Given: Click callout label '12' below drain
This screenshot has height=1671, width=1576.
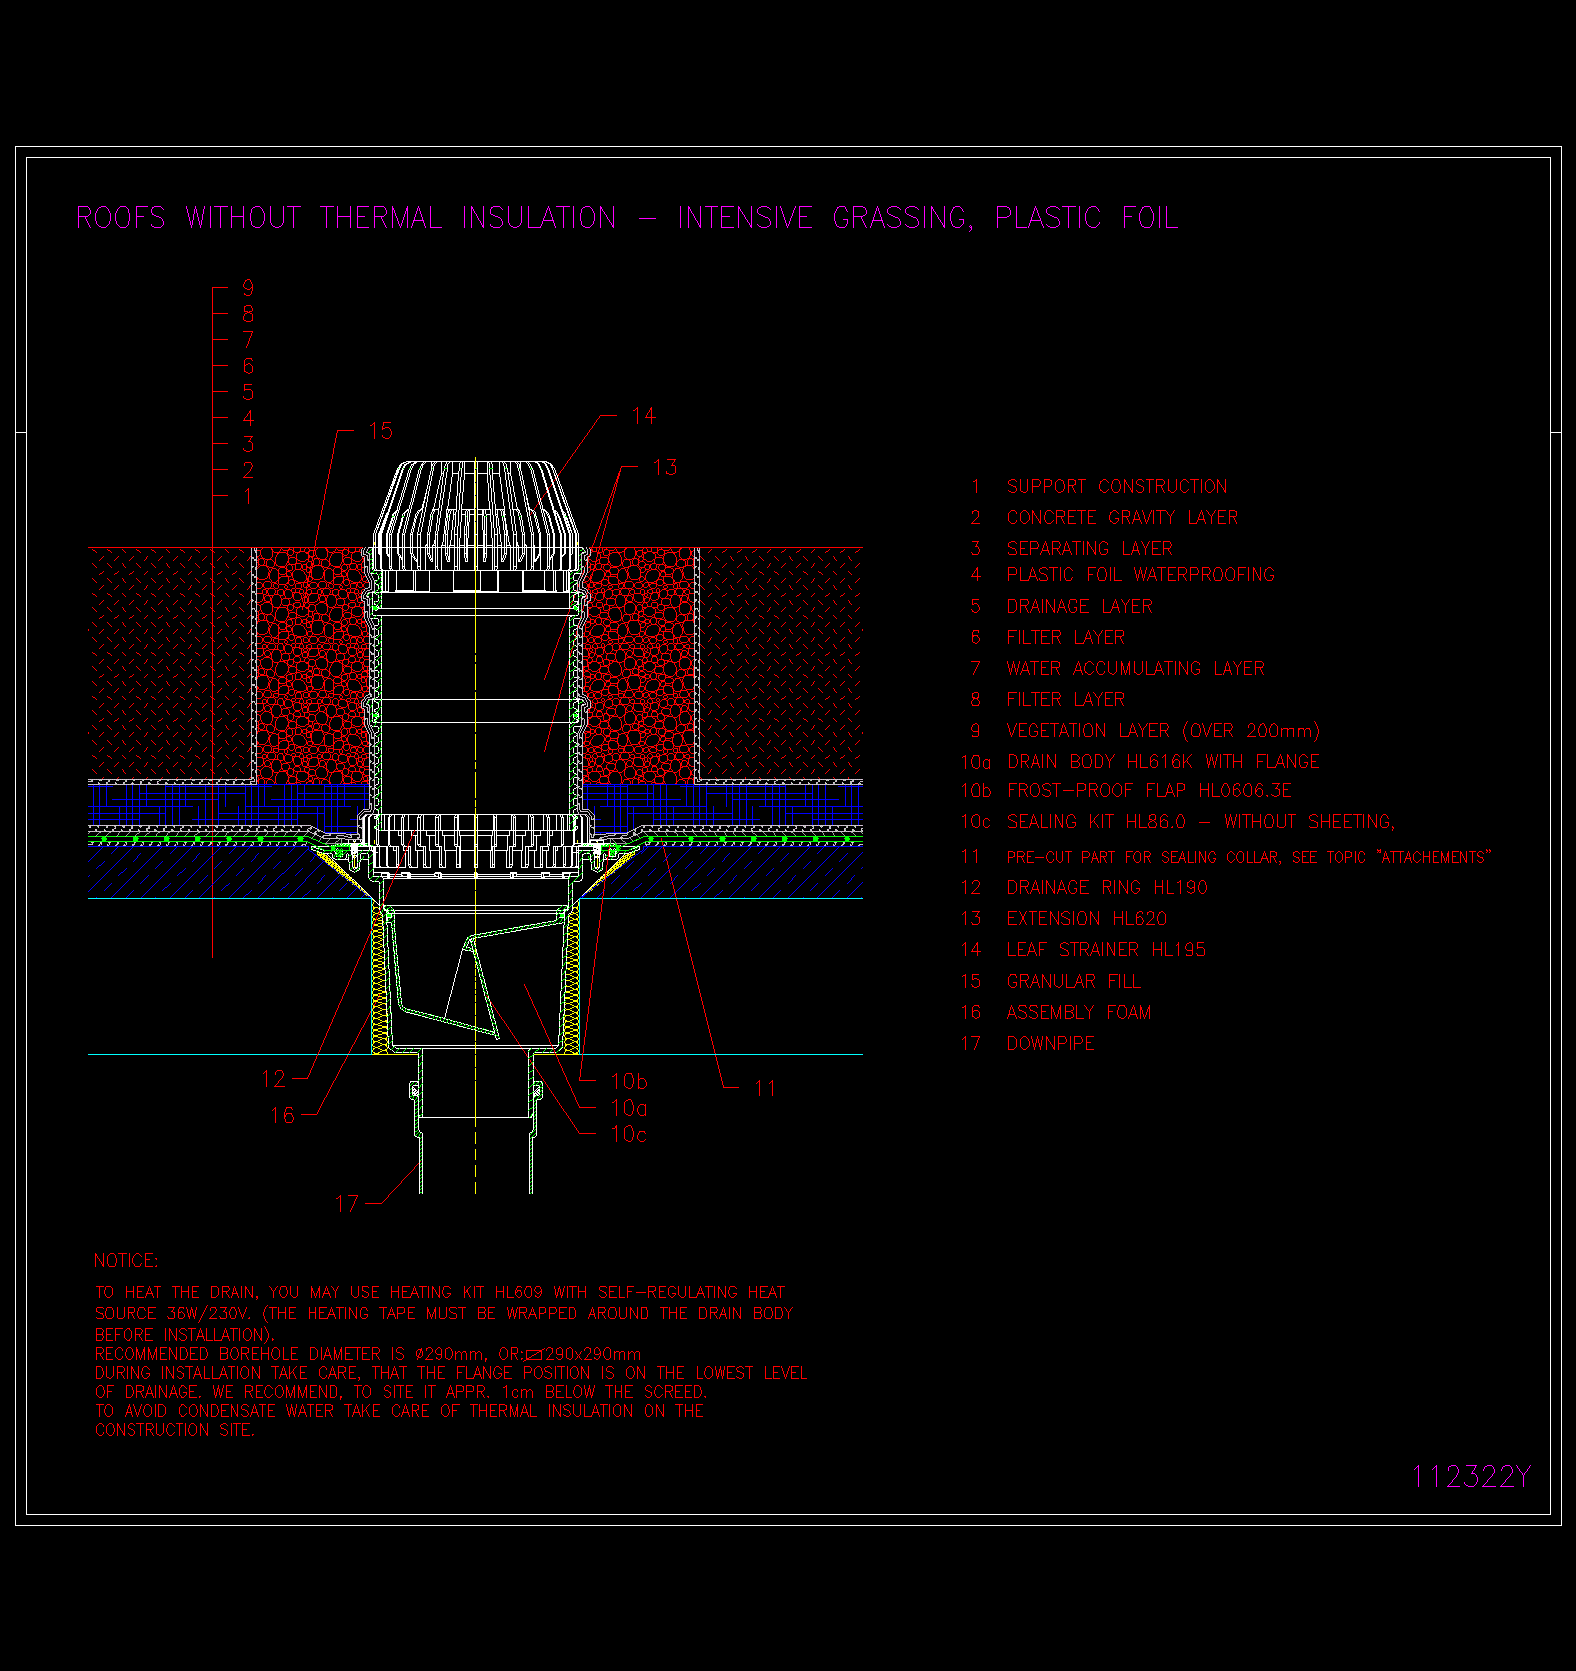Looking at the screenshot, I should pos(274,1079).
